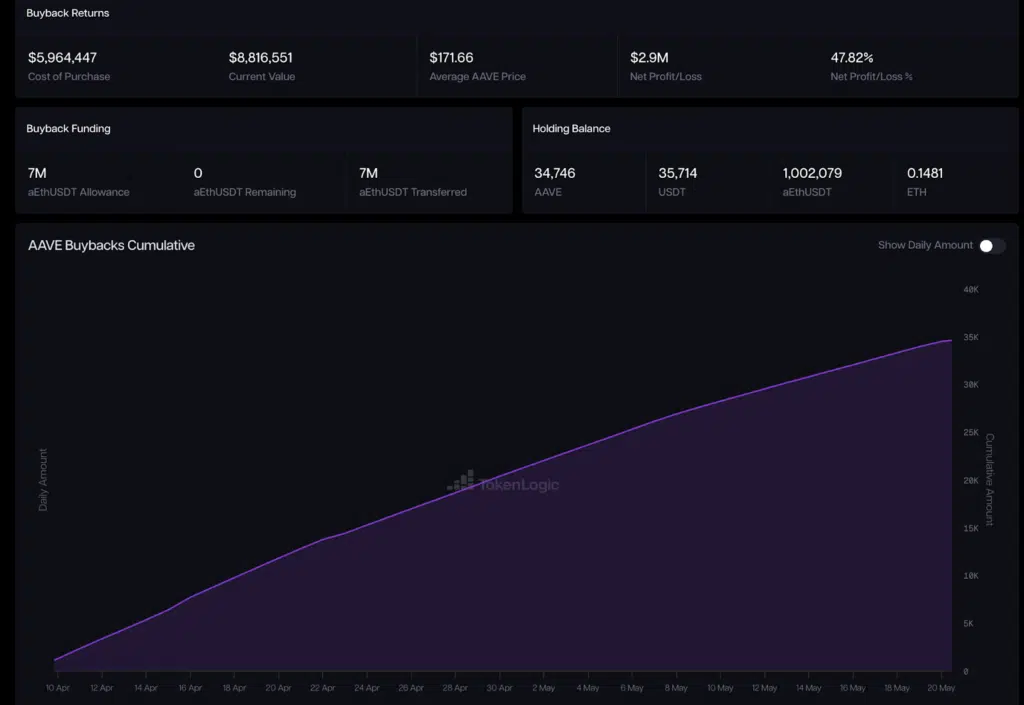Click the 5K y-axis label
Viewport: 1024px width, 705px height.
tap(968, 623)
